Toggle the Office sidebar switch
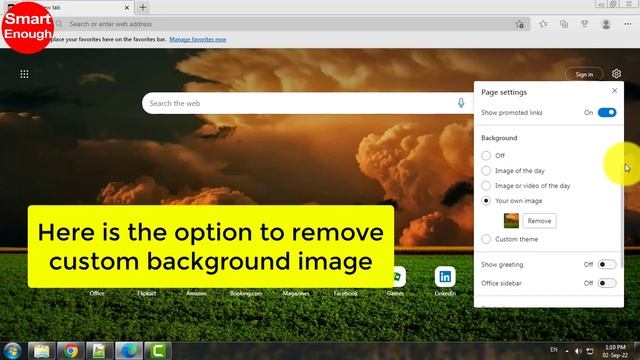 [607, 283]
